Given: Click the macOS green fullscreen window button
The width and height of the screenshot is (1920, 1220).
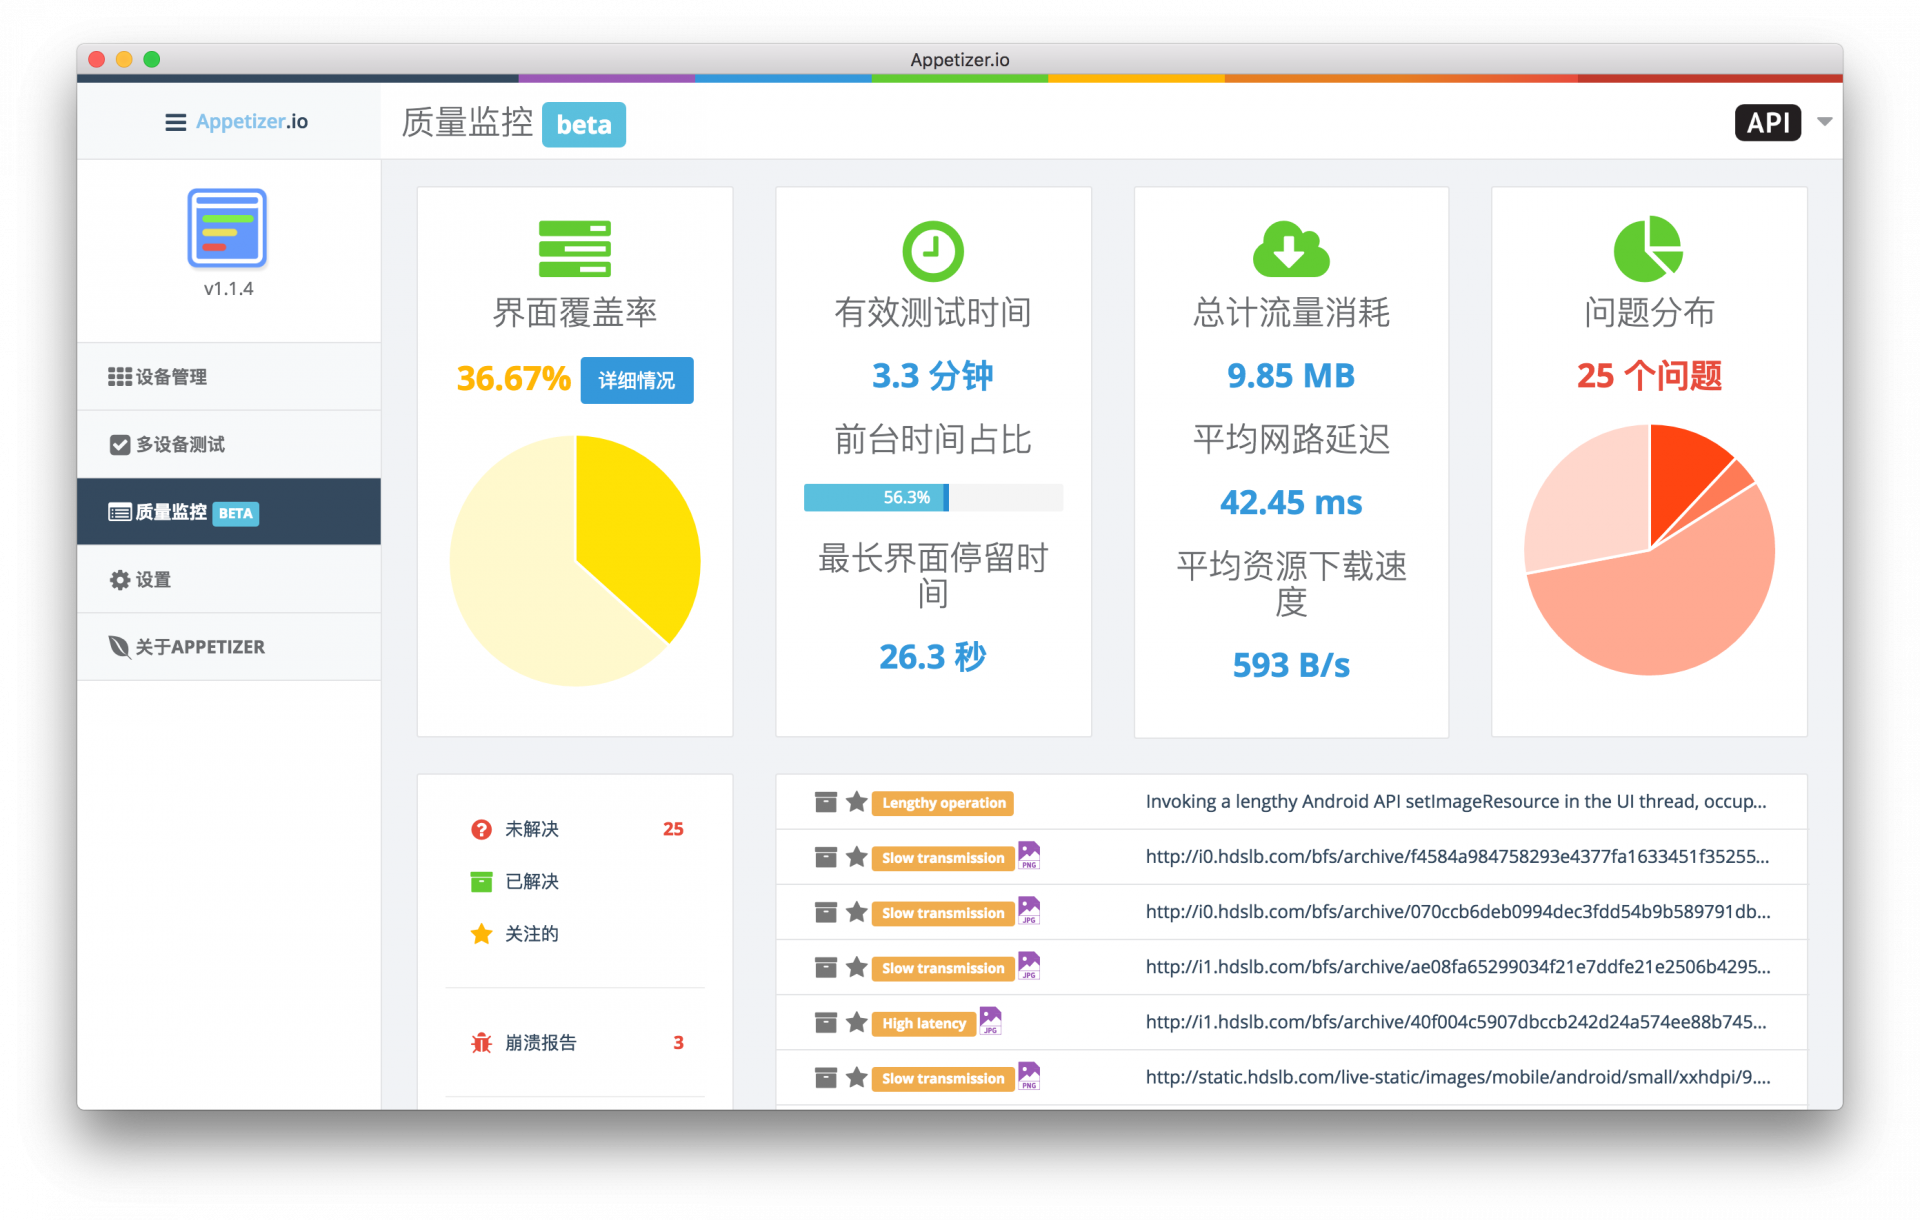Looking at the screenshot, I should pyautogui.click(x=152, y=59).
